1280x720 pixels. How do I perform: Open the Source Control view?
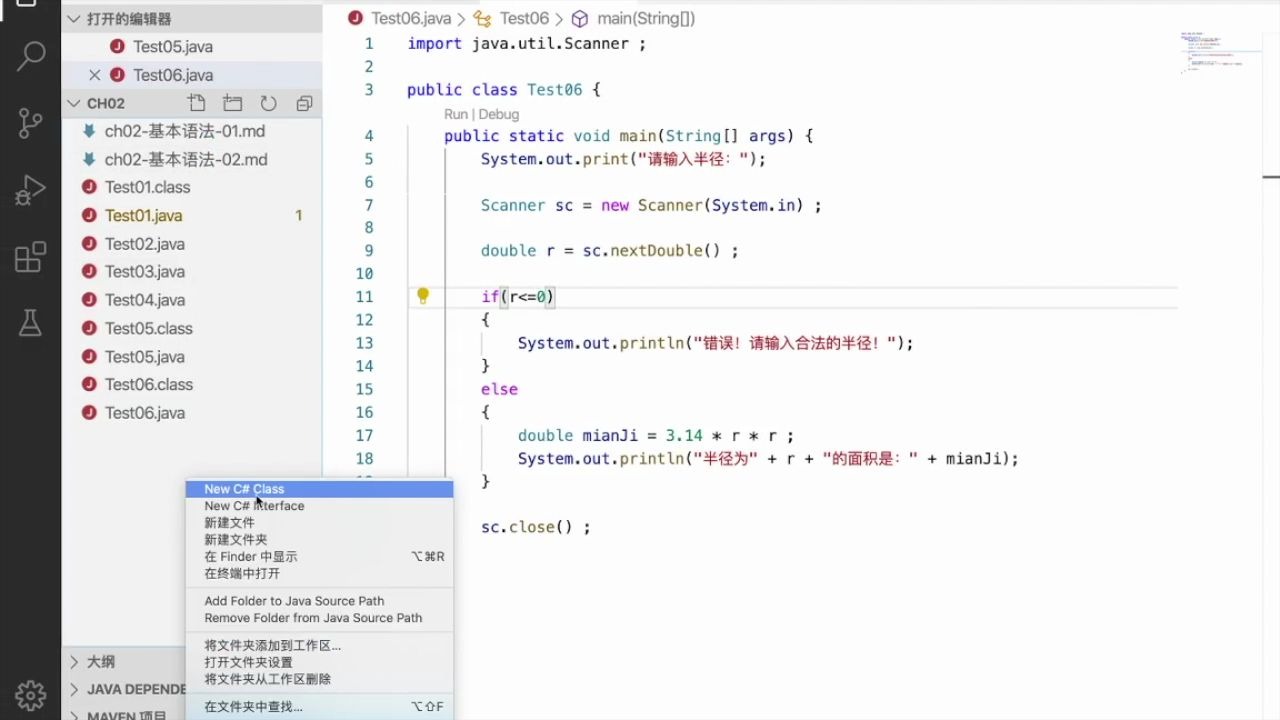tap(31, 122)
